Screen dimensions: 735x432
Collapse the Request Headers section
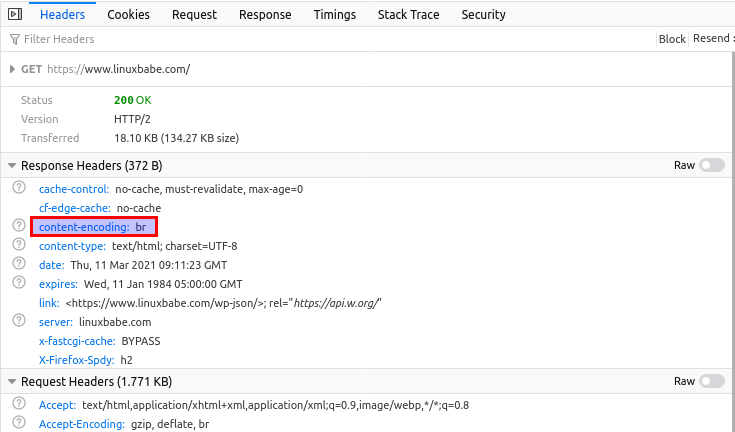click(x=12, y=381)
